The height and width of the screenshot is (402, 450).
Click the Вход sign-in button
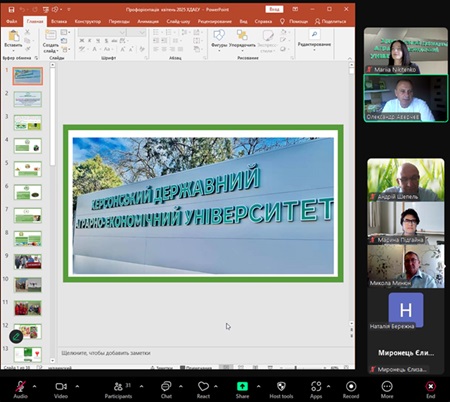[x=274, y=9]
